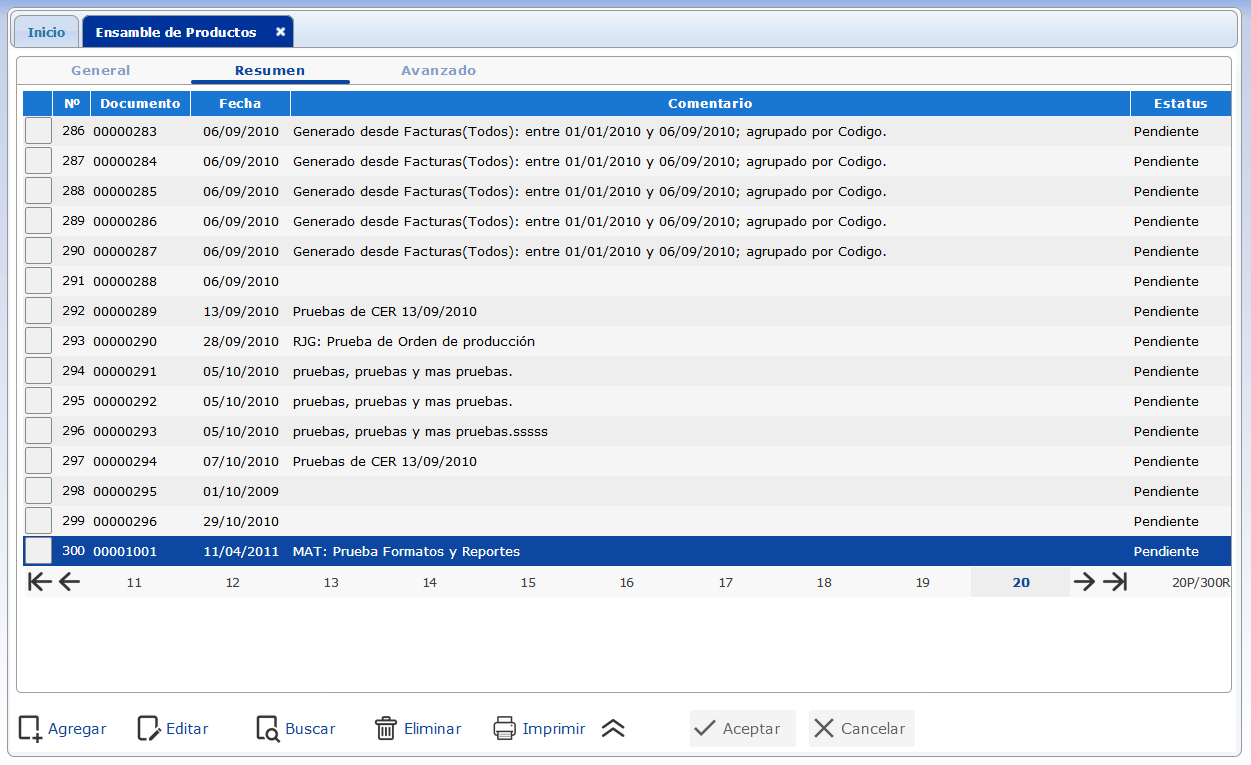Check the row box for document 00000289
This screenshot has height=765, width=1251.
38,311
